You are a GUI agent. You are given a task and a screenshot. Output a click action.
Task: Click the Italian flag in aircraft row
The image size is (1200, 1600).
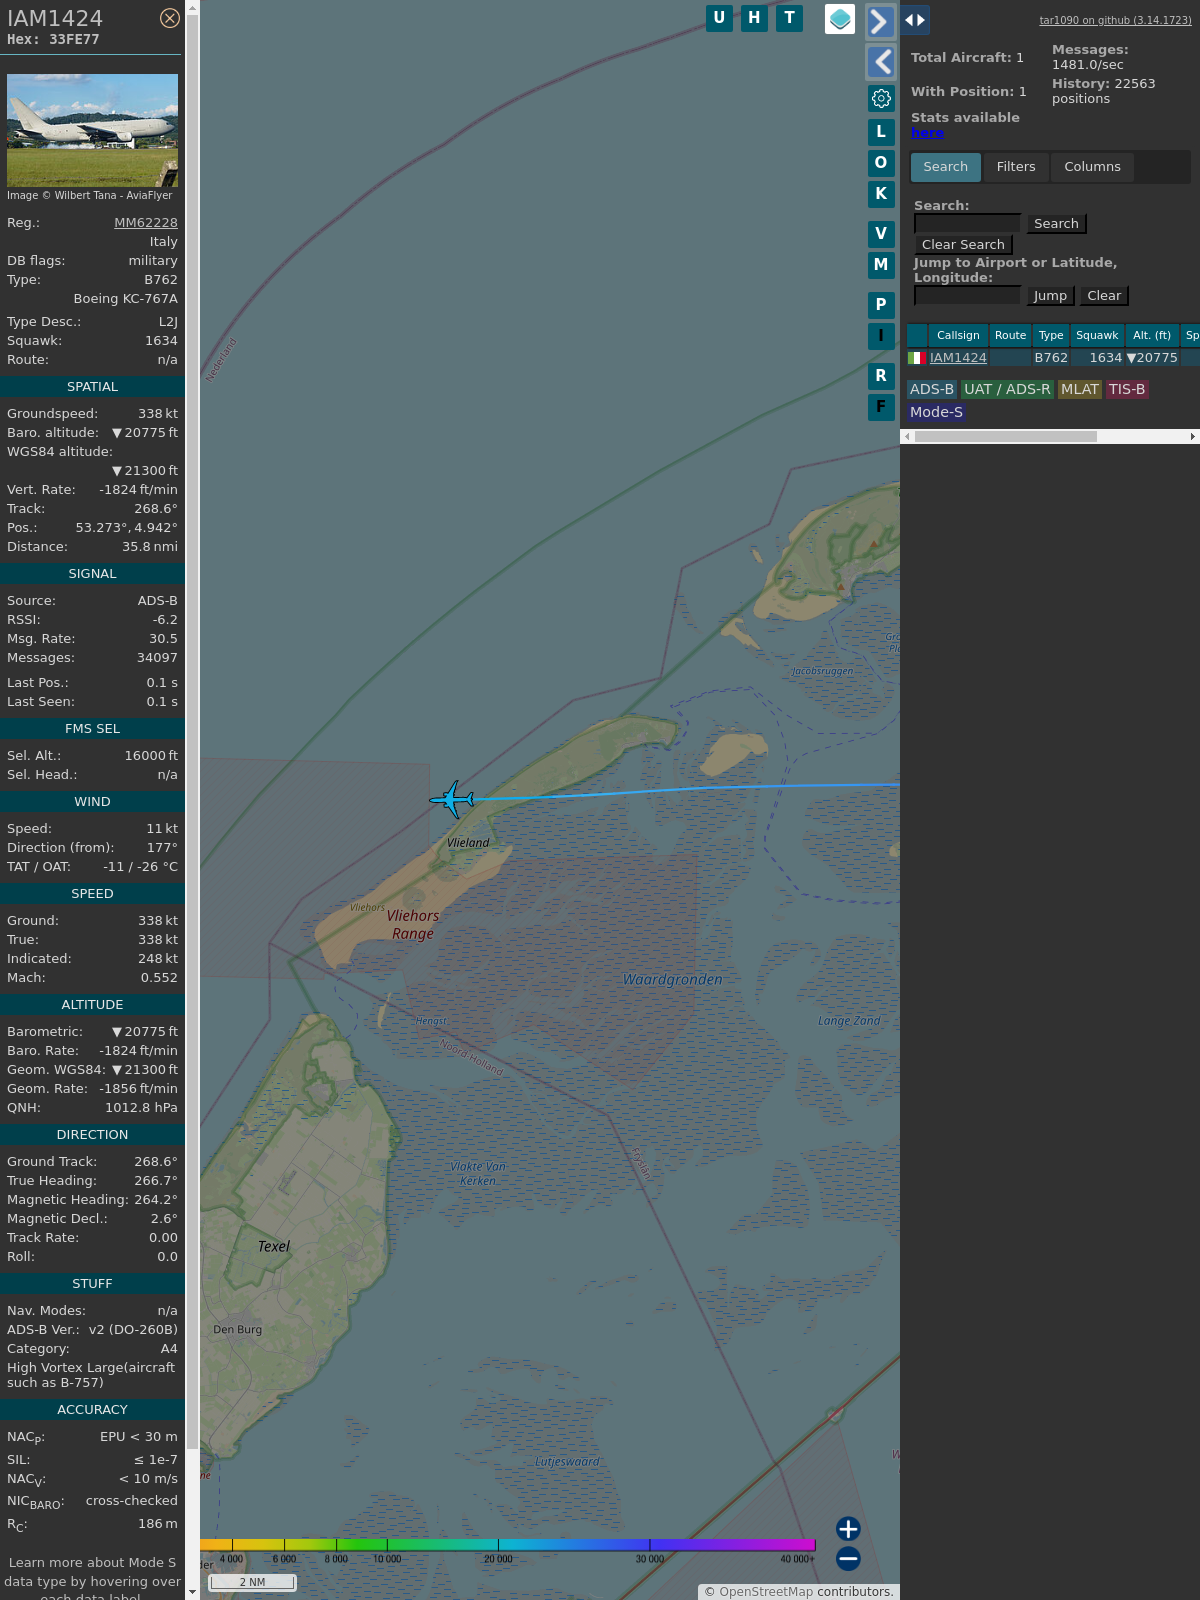coord(916,358)
